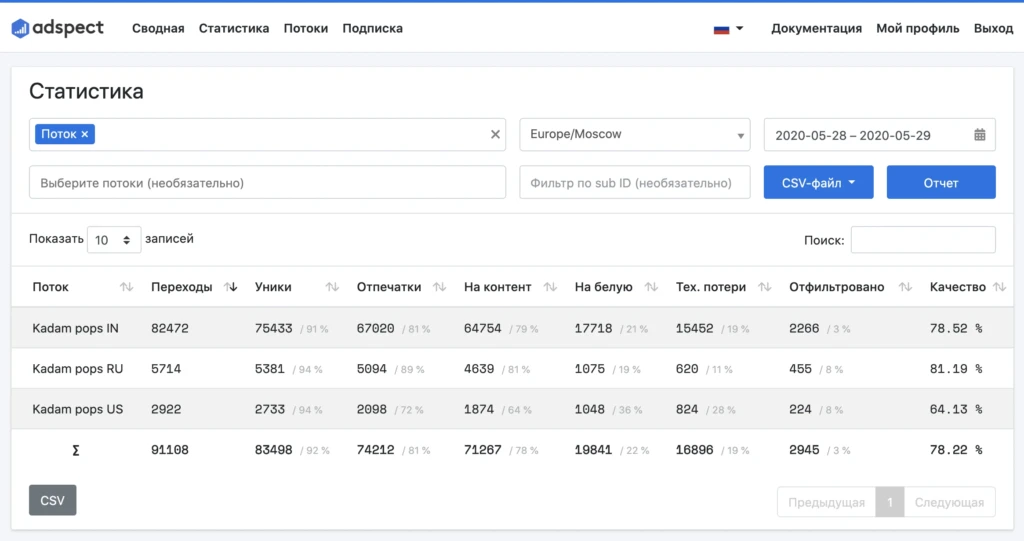Click the 16896 total Тех. потери value
Viewport: 1024px width, 541px height.
pyautogui.click(x=694, y=450)
